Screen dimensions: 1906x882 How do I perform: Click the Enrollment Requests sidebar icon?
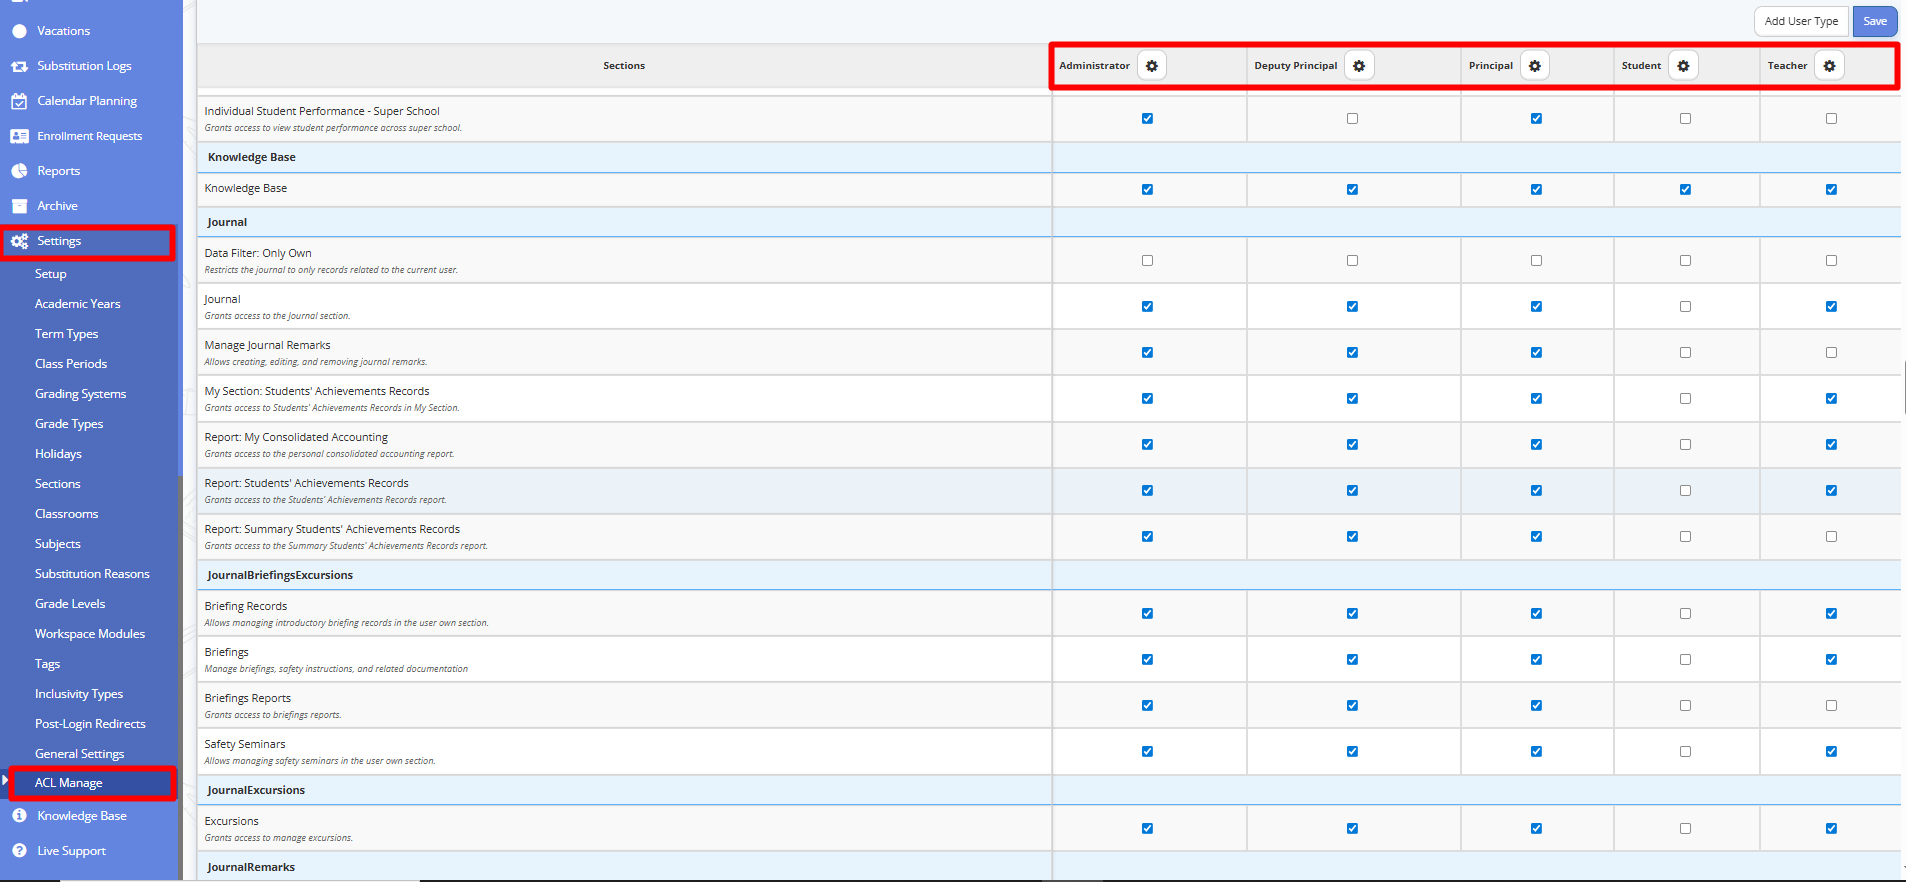pyautogui.click(x=19, y=136)
